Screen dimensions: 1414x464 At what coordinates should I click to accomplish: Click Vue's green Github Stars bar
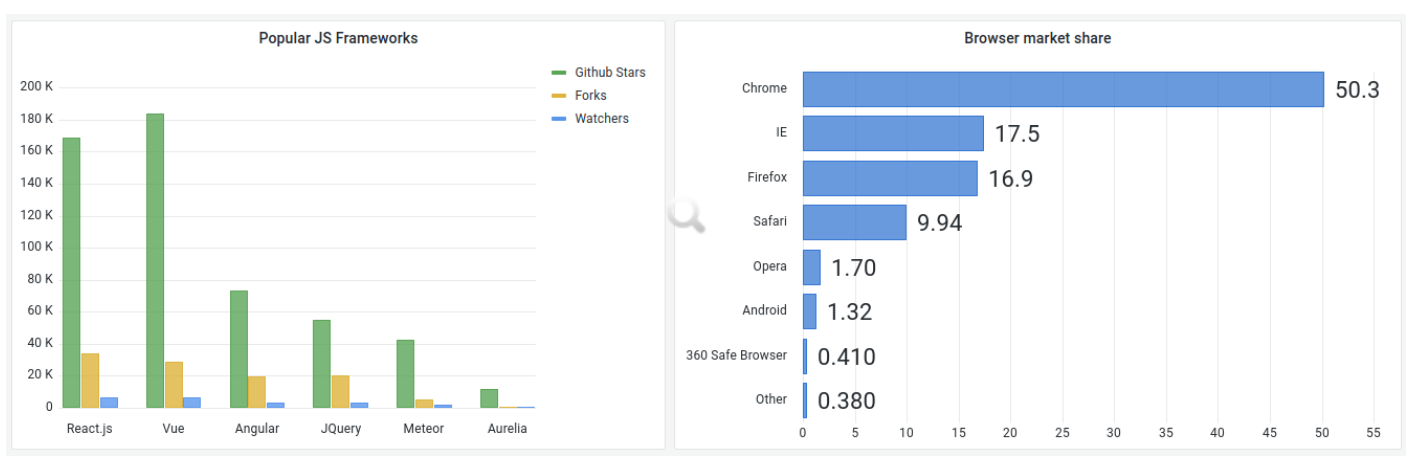155,260
